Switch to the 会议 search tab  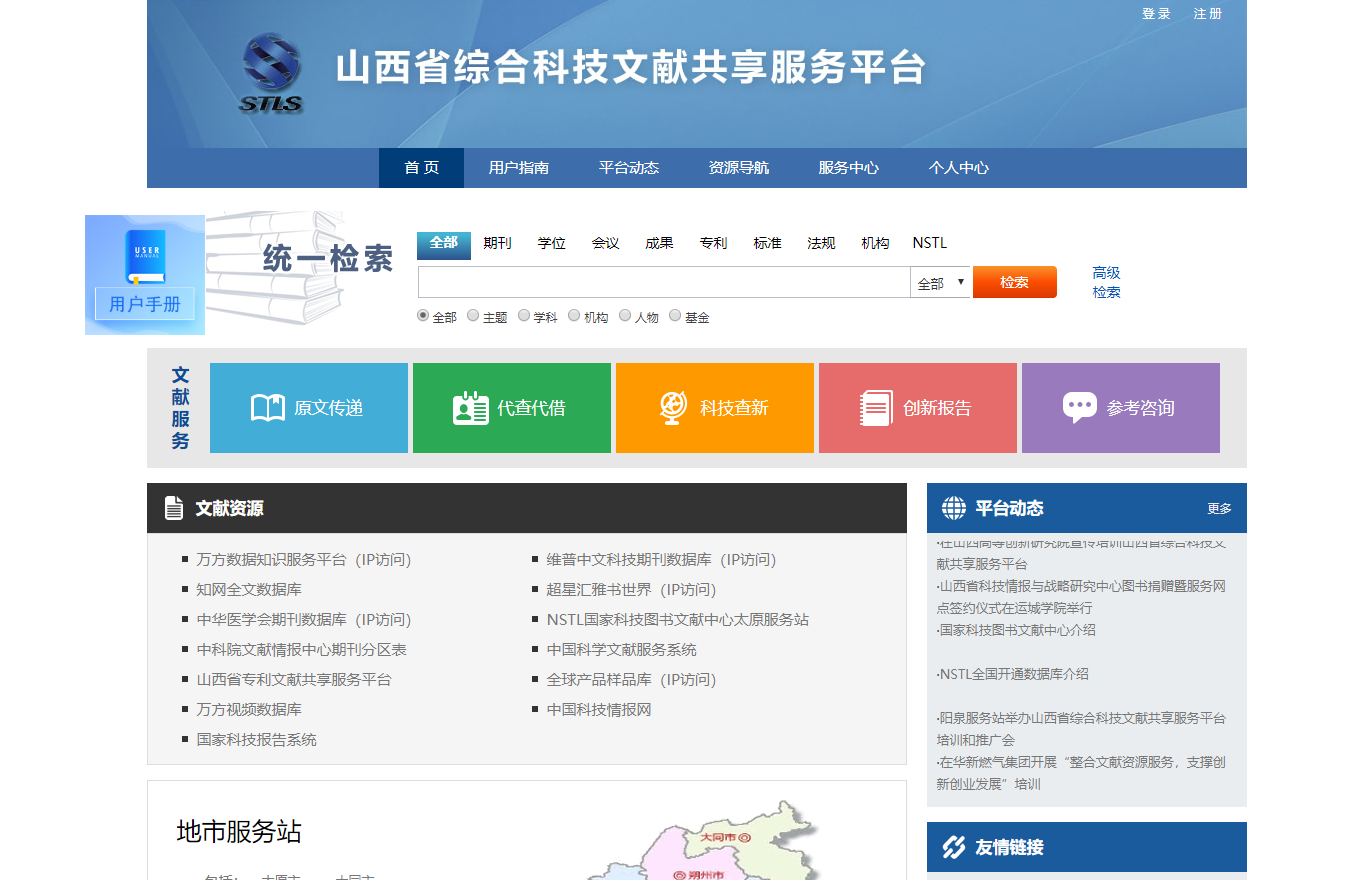[606, 243]
